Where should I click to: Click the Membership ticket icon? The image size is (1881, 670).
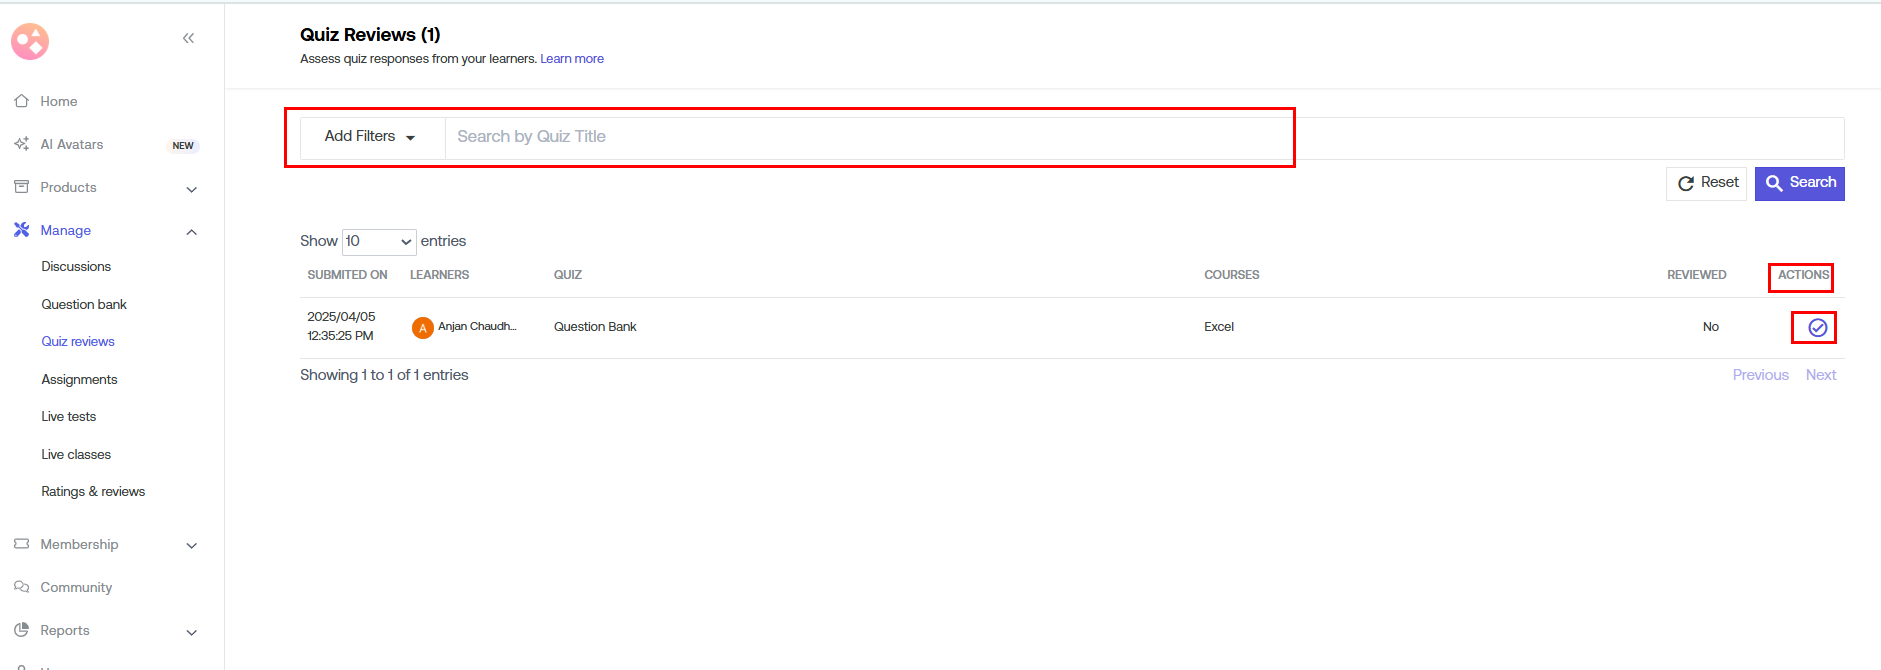click(21, 544)
